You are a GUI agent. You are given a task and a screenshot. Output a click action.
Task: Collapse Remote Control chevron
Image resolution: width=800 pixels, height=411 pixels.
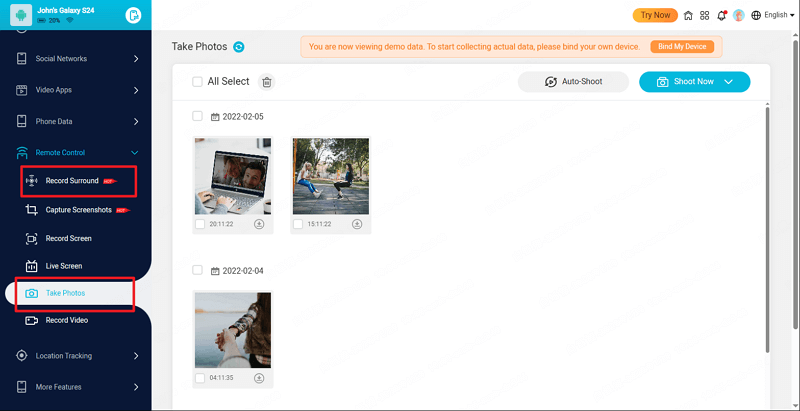[x=135, y=152]
